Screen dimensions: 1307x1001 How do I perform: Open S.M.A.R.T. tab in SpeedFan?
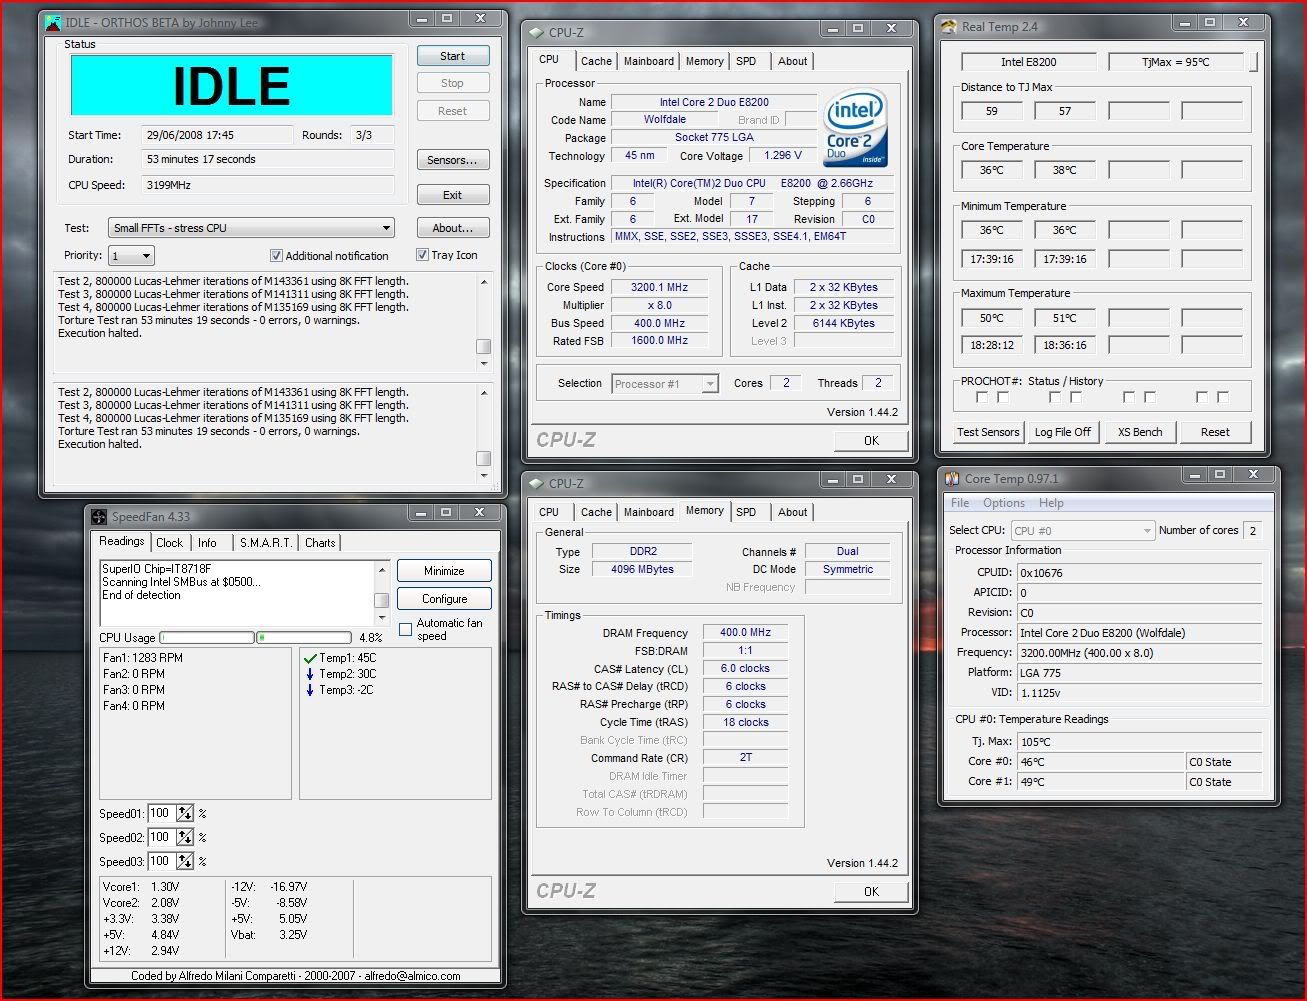click(266, 543)
